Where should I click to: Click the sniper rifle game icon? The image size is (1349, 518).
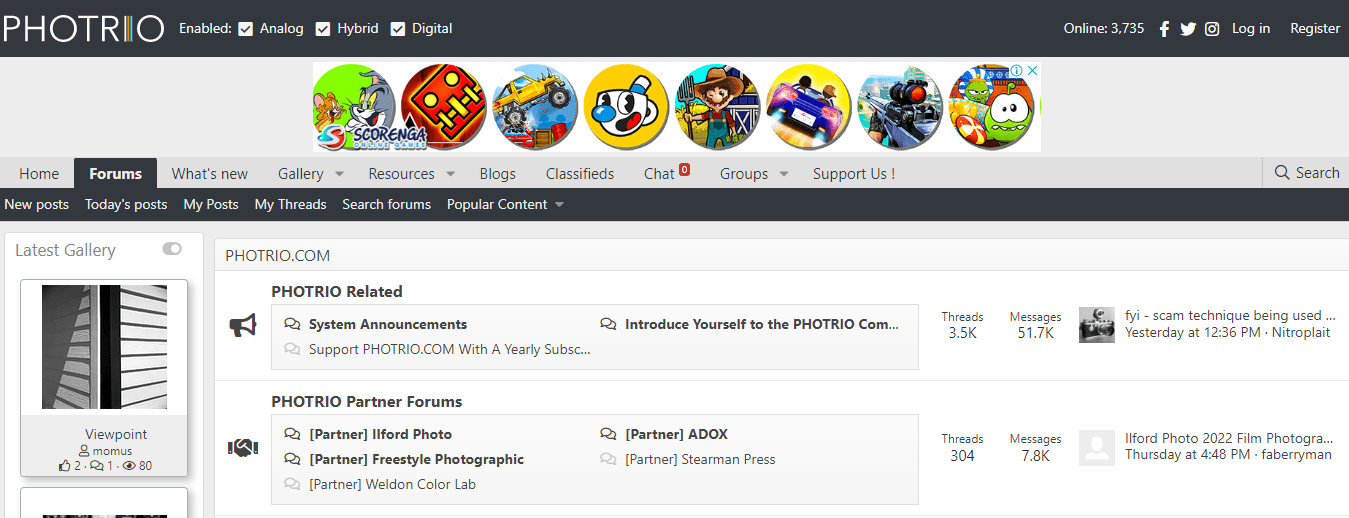click(899, 107)
